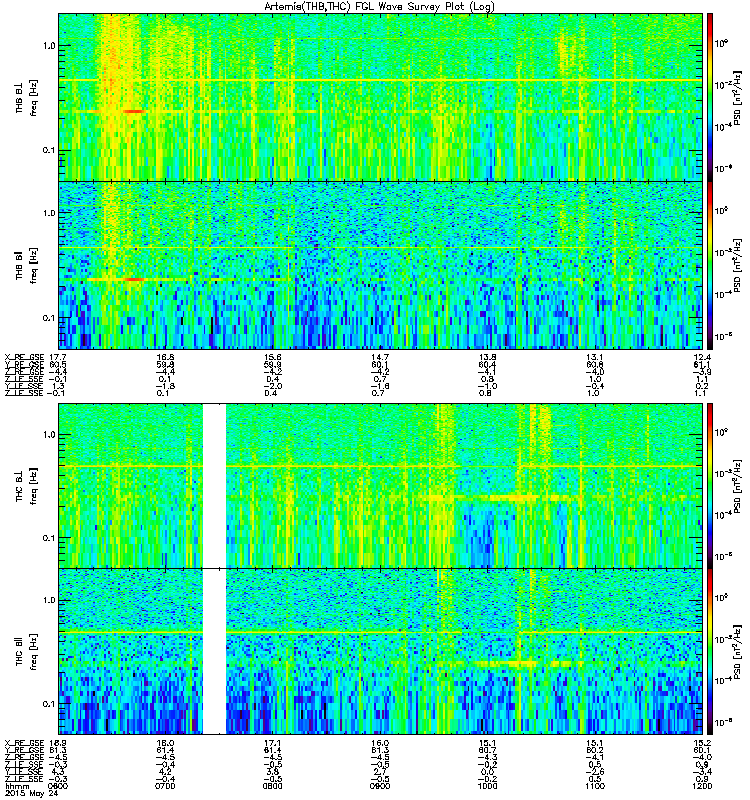Click the "16.8" value in the THB position table
The width and height of the screenshot is (750, 800).
(x=165, y=357)
